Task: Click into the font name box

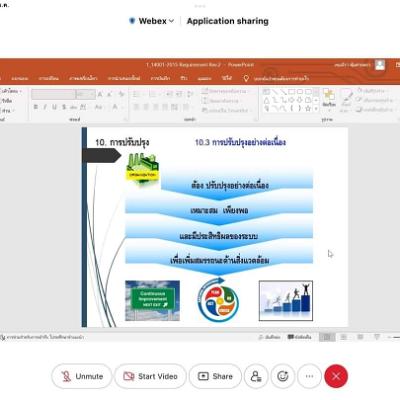Action: click(53, 95)
